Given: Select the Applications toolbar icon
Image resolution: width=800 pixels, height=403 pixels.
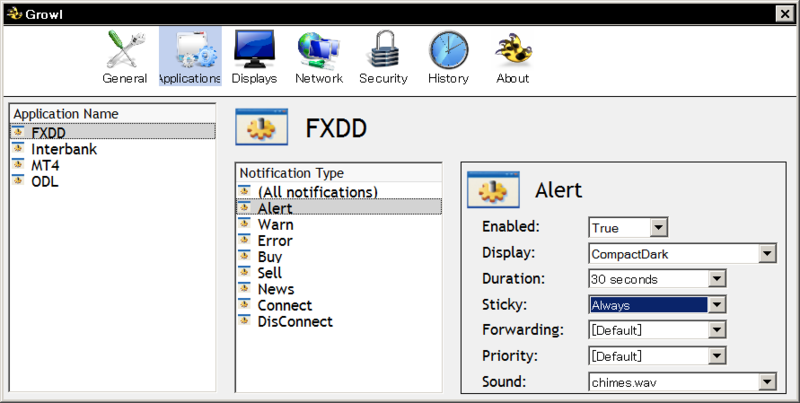Looking at the screenshot, I should pyautogui.click(x=190, y=56).
